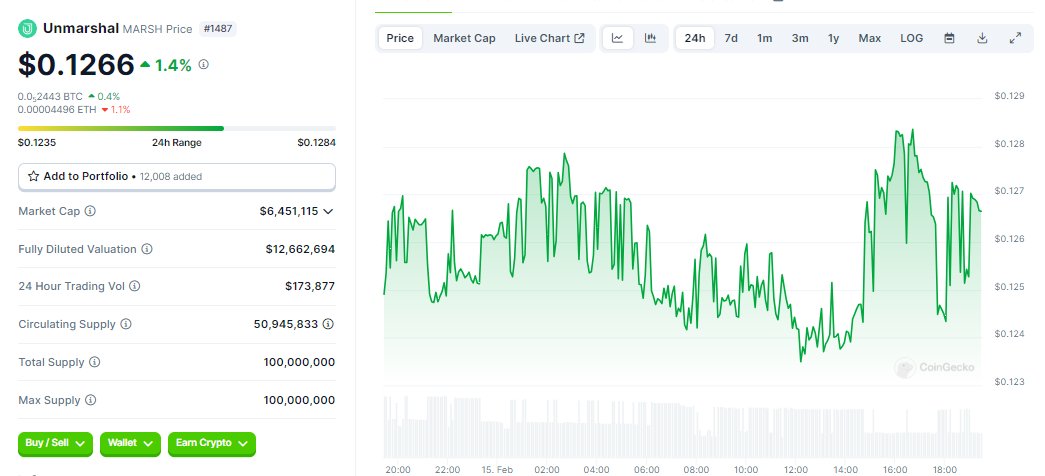Select the Market Cap chart tab
1045x476 pixels.
pyautogui.click(x=465, y=39)
